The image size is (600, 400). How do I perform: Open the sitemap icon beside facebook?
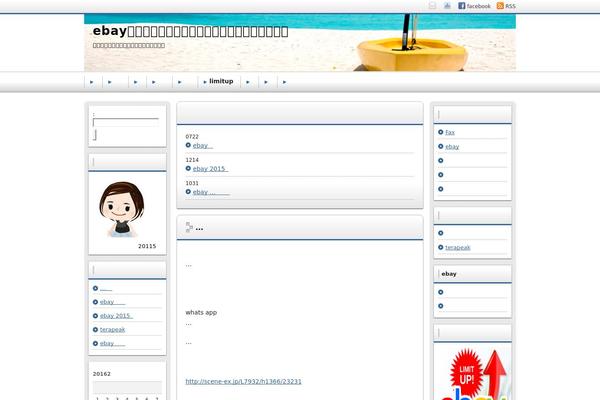pyautogui.click(x=447, y=6)
